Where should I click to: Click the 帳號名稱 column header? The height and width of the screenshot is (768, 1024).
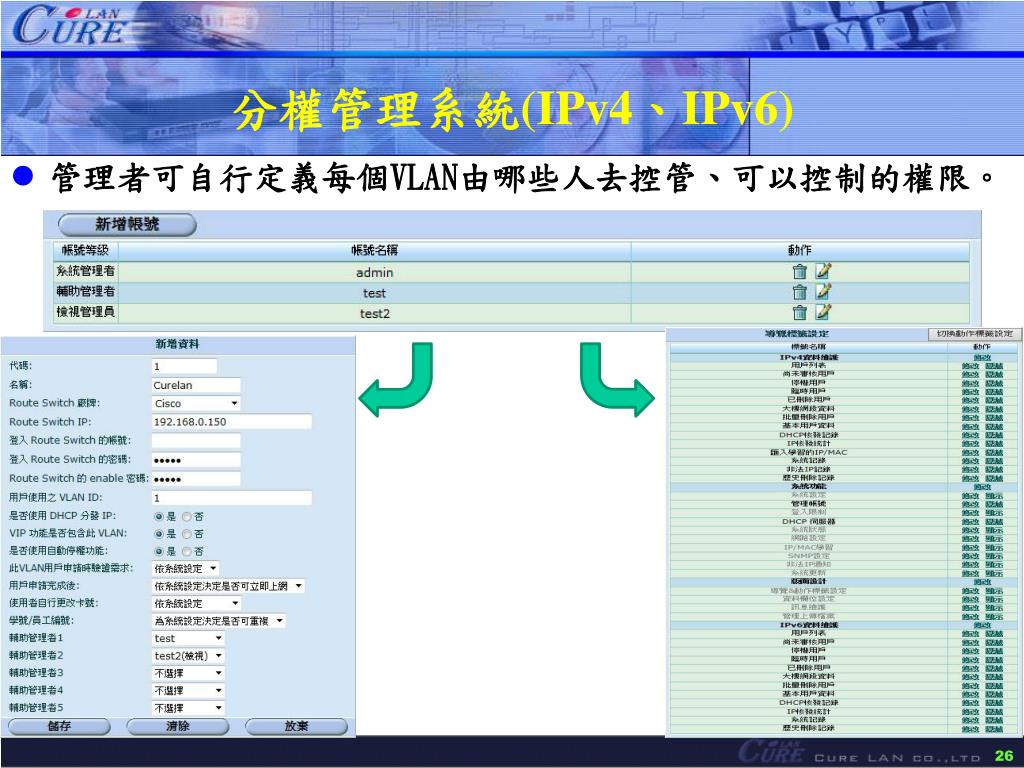coord(374,250)
